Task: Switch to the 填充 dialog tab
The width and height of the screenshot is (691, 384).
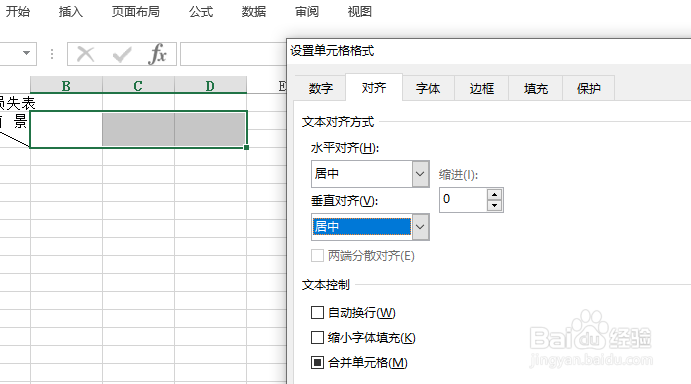Action: 535,89
